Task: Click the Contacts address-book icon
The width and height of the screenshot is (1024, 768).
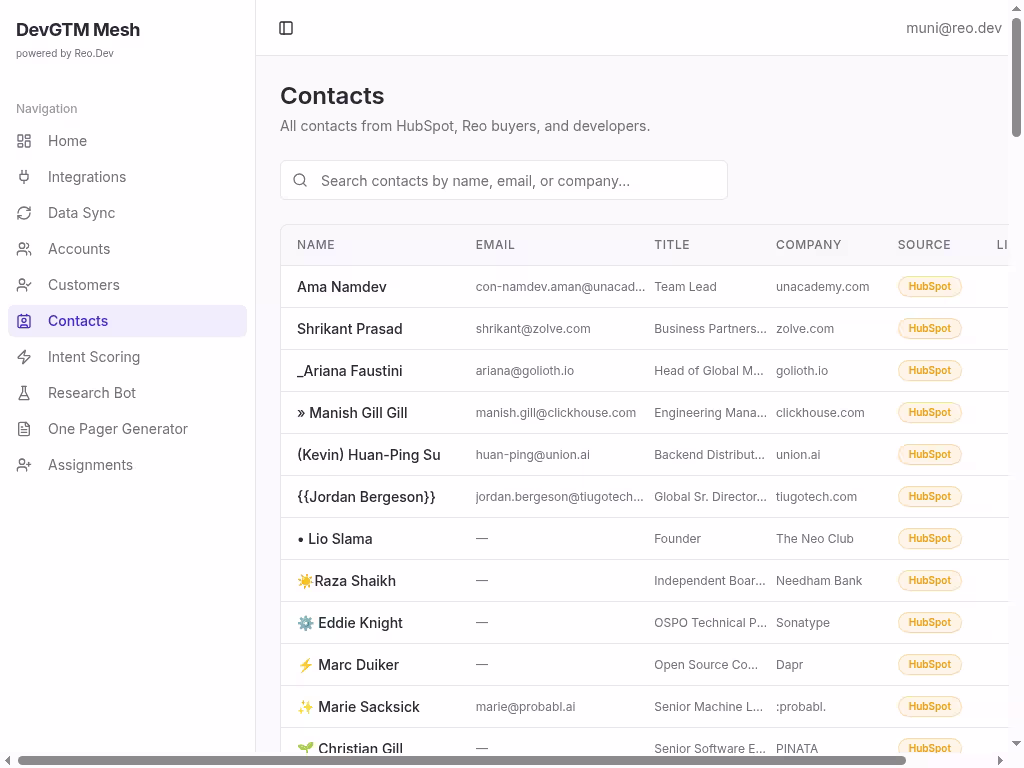Action: click(x=24, y=321)
